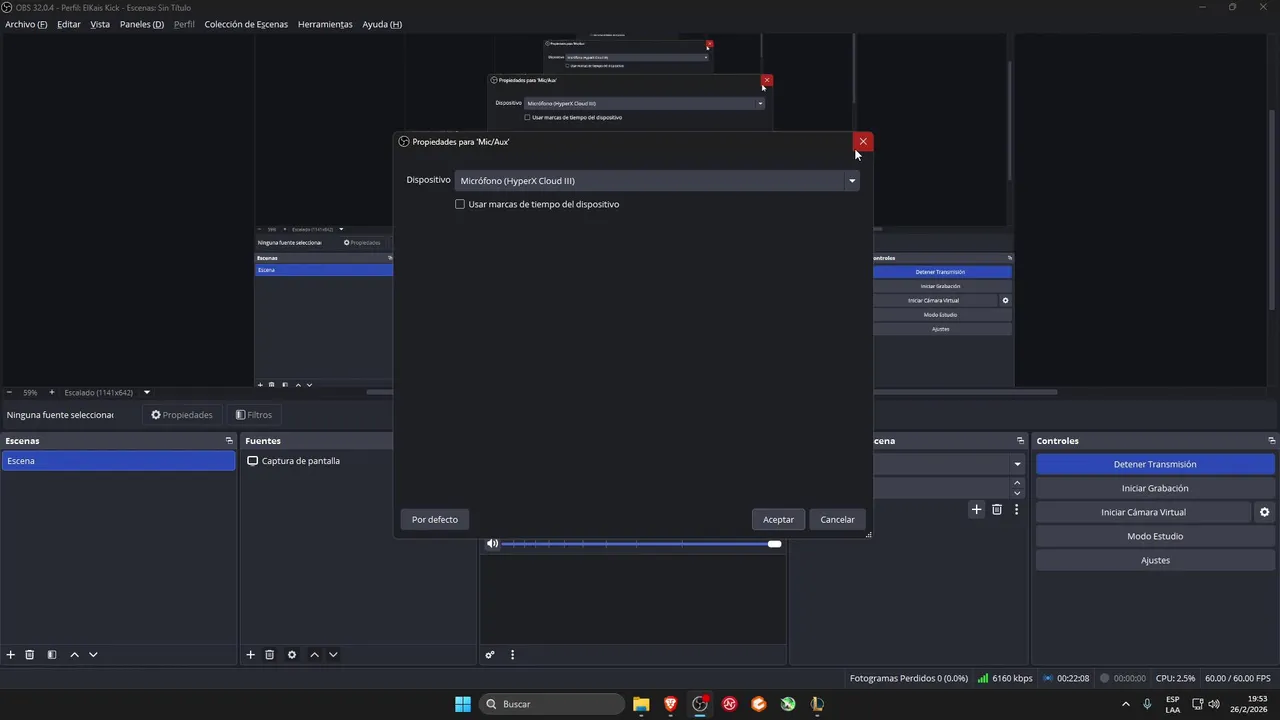The image size is (1280, 720).
Task: Open Windows Start menu
Action: (463, 704)
